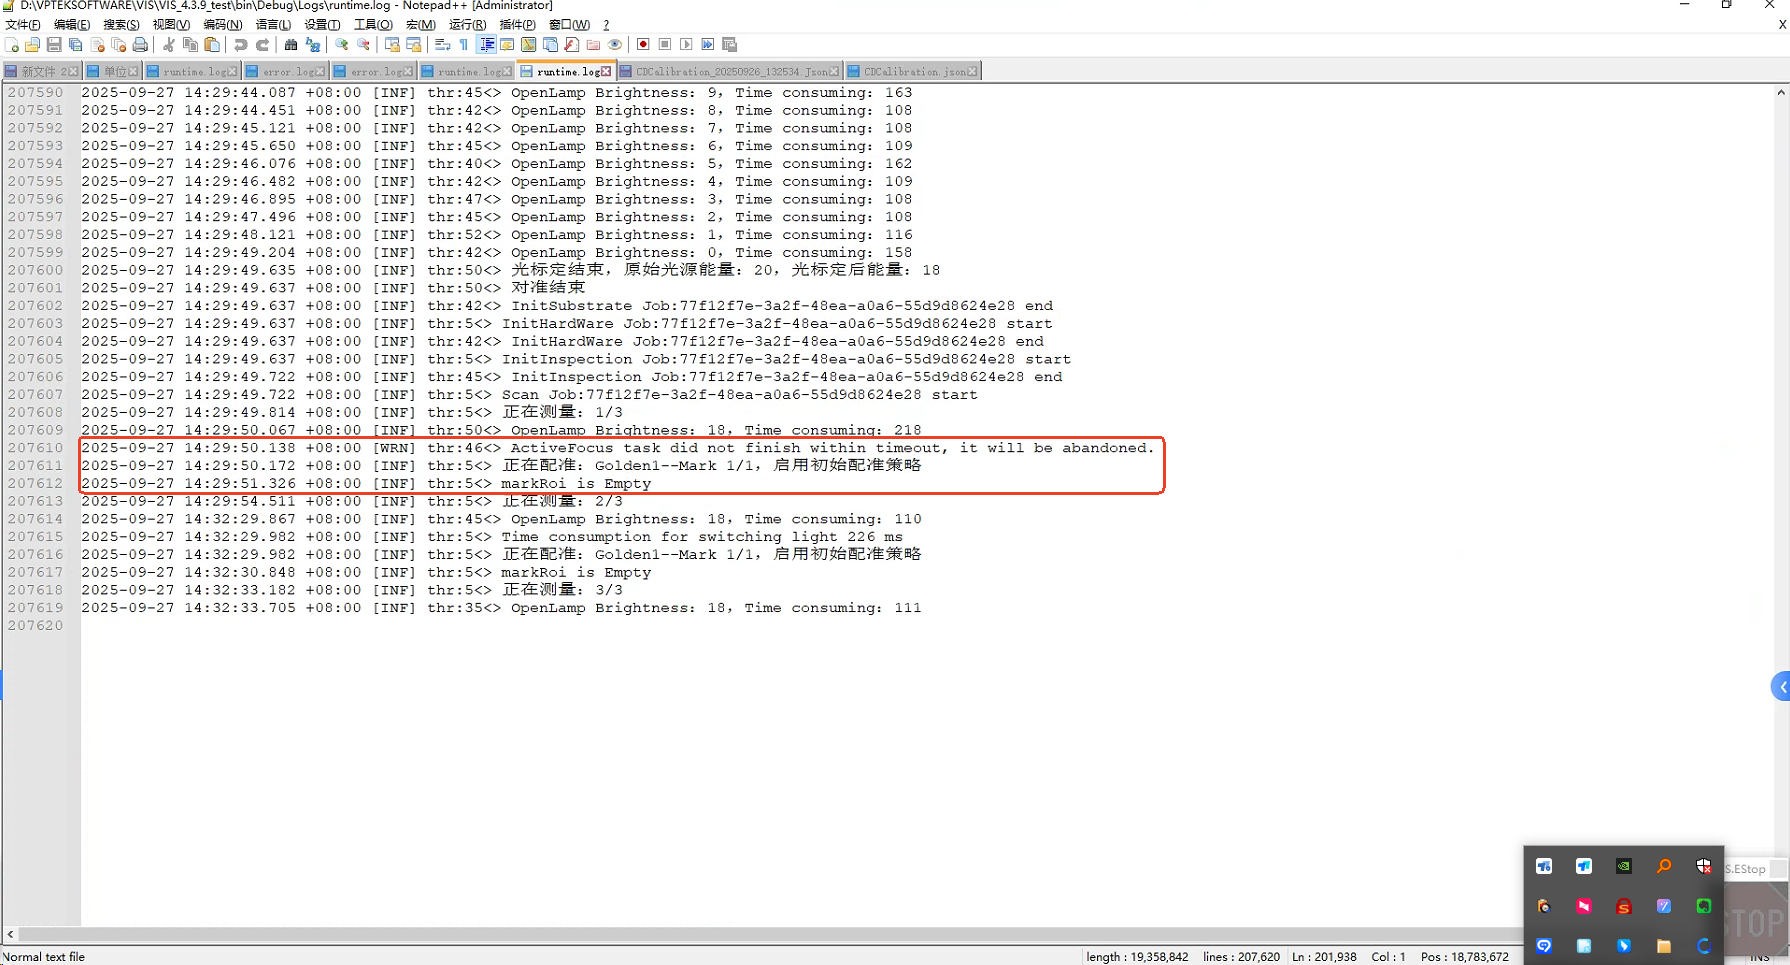Image resolution: width=1790 pixels, height=965 pixels.
Task: Click the Zoom in magnifier icon
Action: [342, 45]
